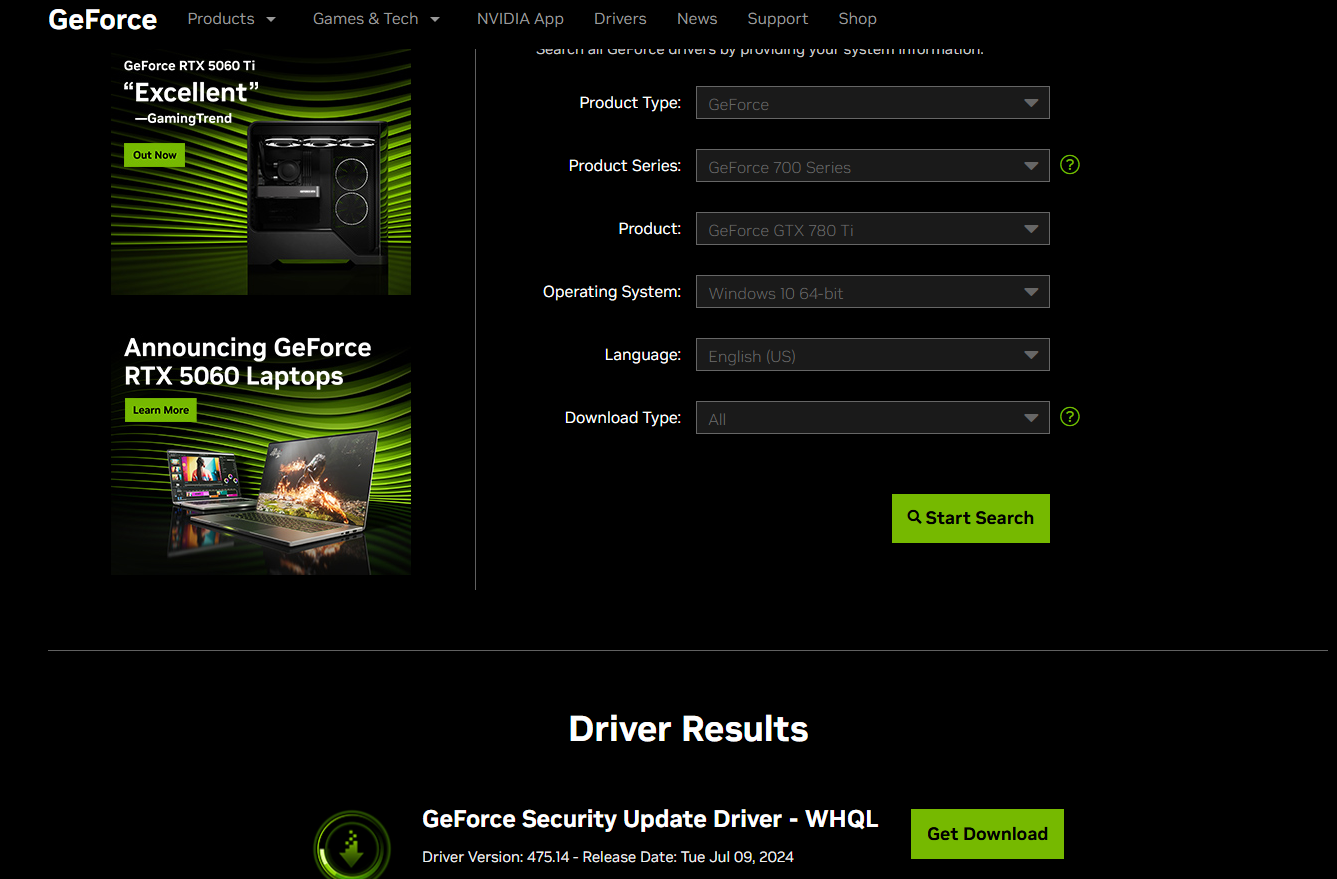Open the Download Type dropdown
Viewport: 1337px width, 879px height.
pyautogui.click(x=873, y=418)
